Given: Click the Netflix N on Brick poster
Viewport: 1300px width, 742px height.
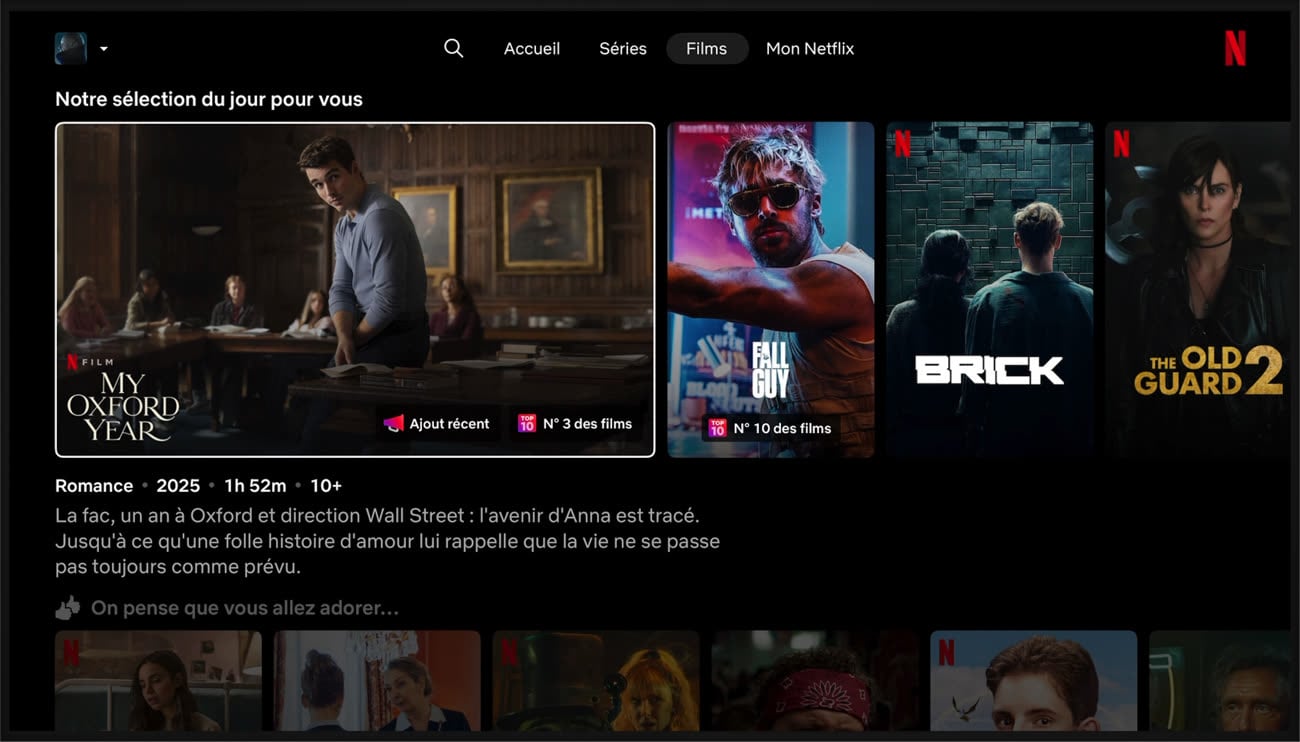Looking at the screenshot, I should coord(902,144).
